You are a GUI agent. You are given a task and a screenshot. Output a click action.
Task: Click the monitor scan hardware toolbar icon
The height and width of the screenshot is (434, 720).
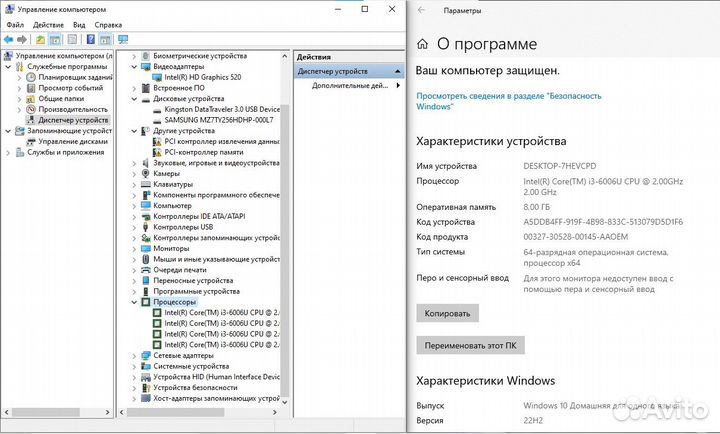point(123,40)
